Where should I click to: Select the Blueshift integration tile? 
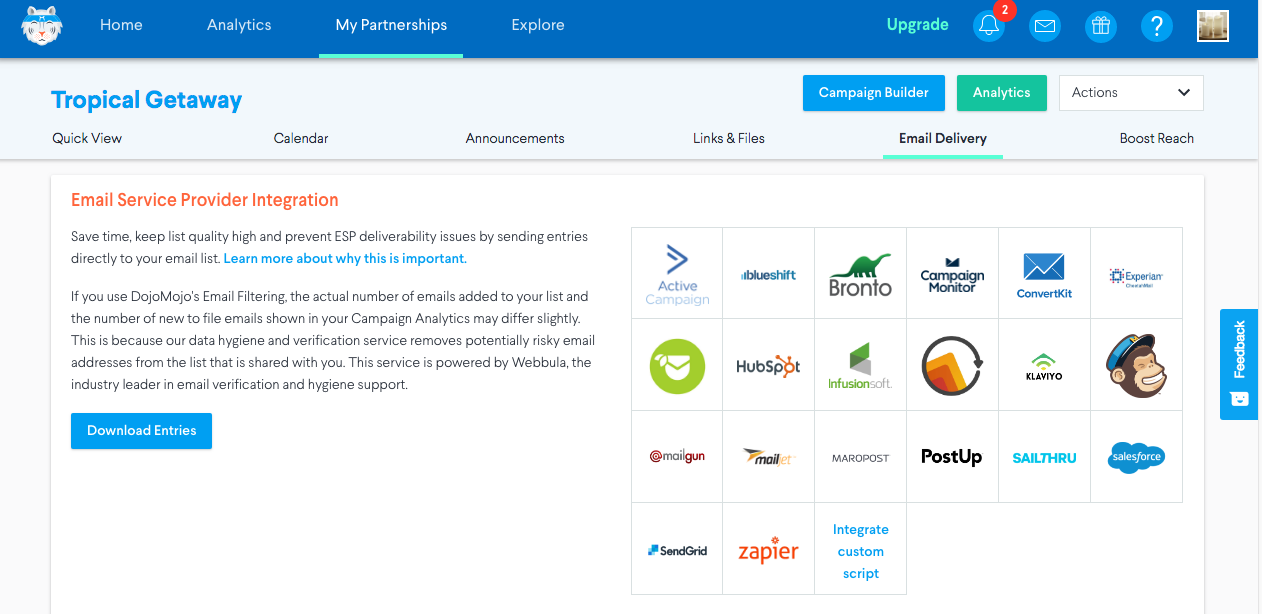click(x=769, y=273)
